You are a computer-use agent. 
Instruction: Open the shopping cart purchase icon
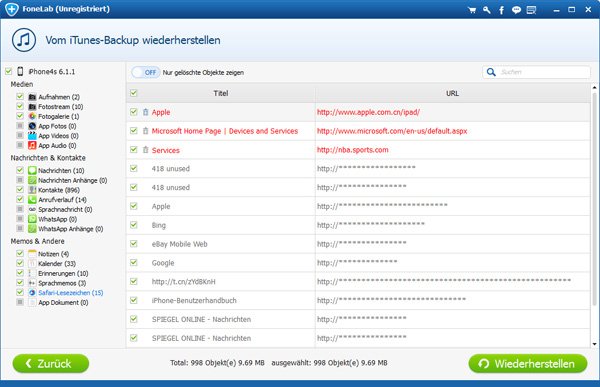(x=472, y=10)
